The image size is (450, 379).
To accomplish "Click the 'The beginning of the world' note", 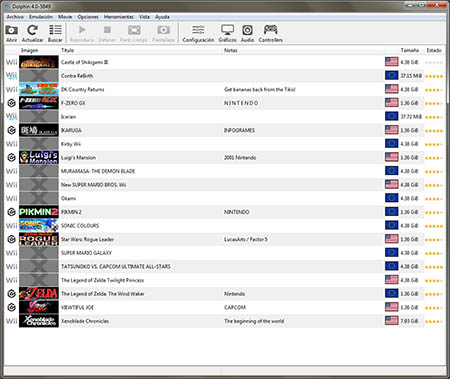I will pyautogui.click(x=254, y=321).
